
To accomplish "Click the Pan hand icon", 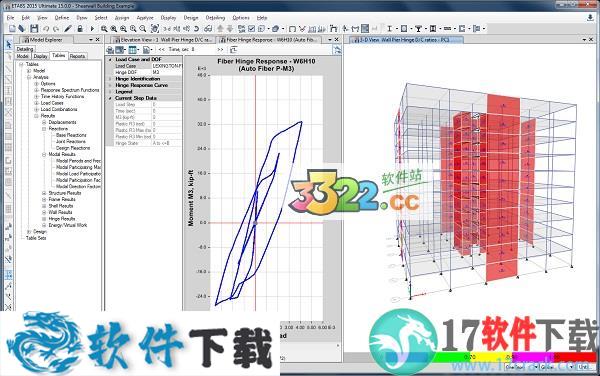I will coord(155,29).
